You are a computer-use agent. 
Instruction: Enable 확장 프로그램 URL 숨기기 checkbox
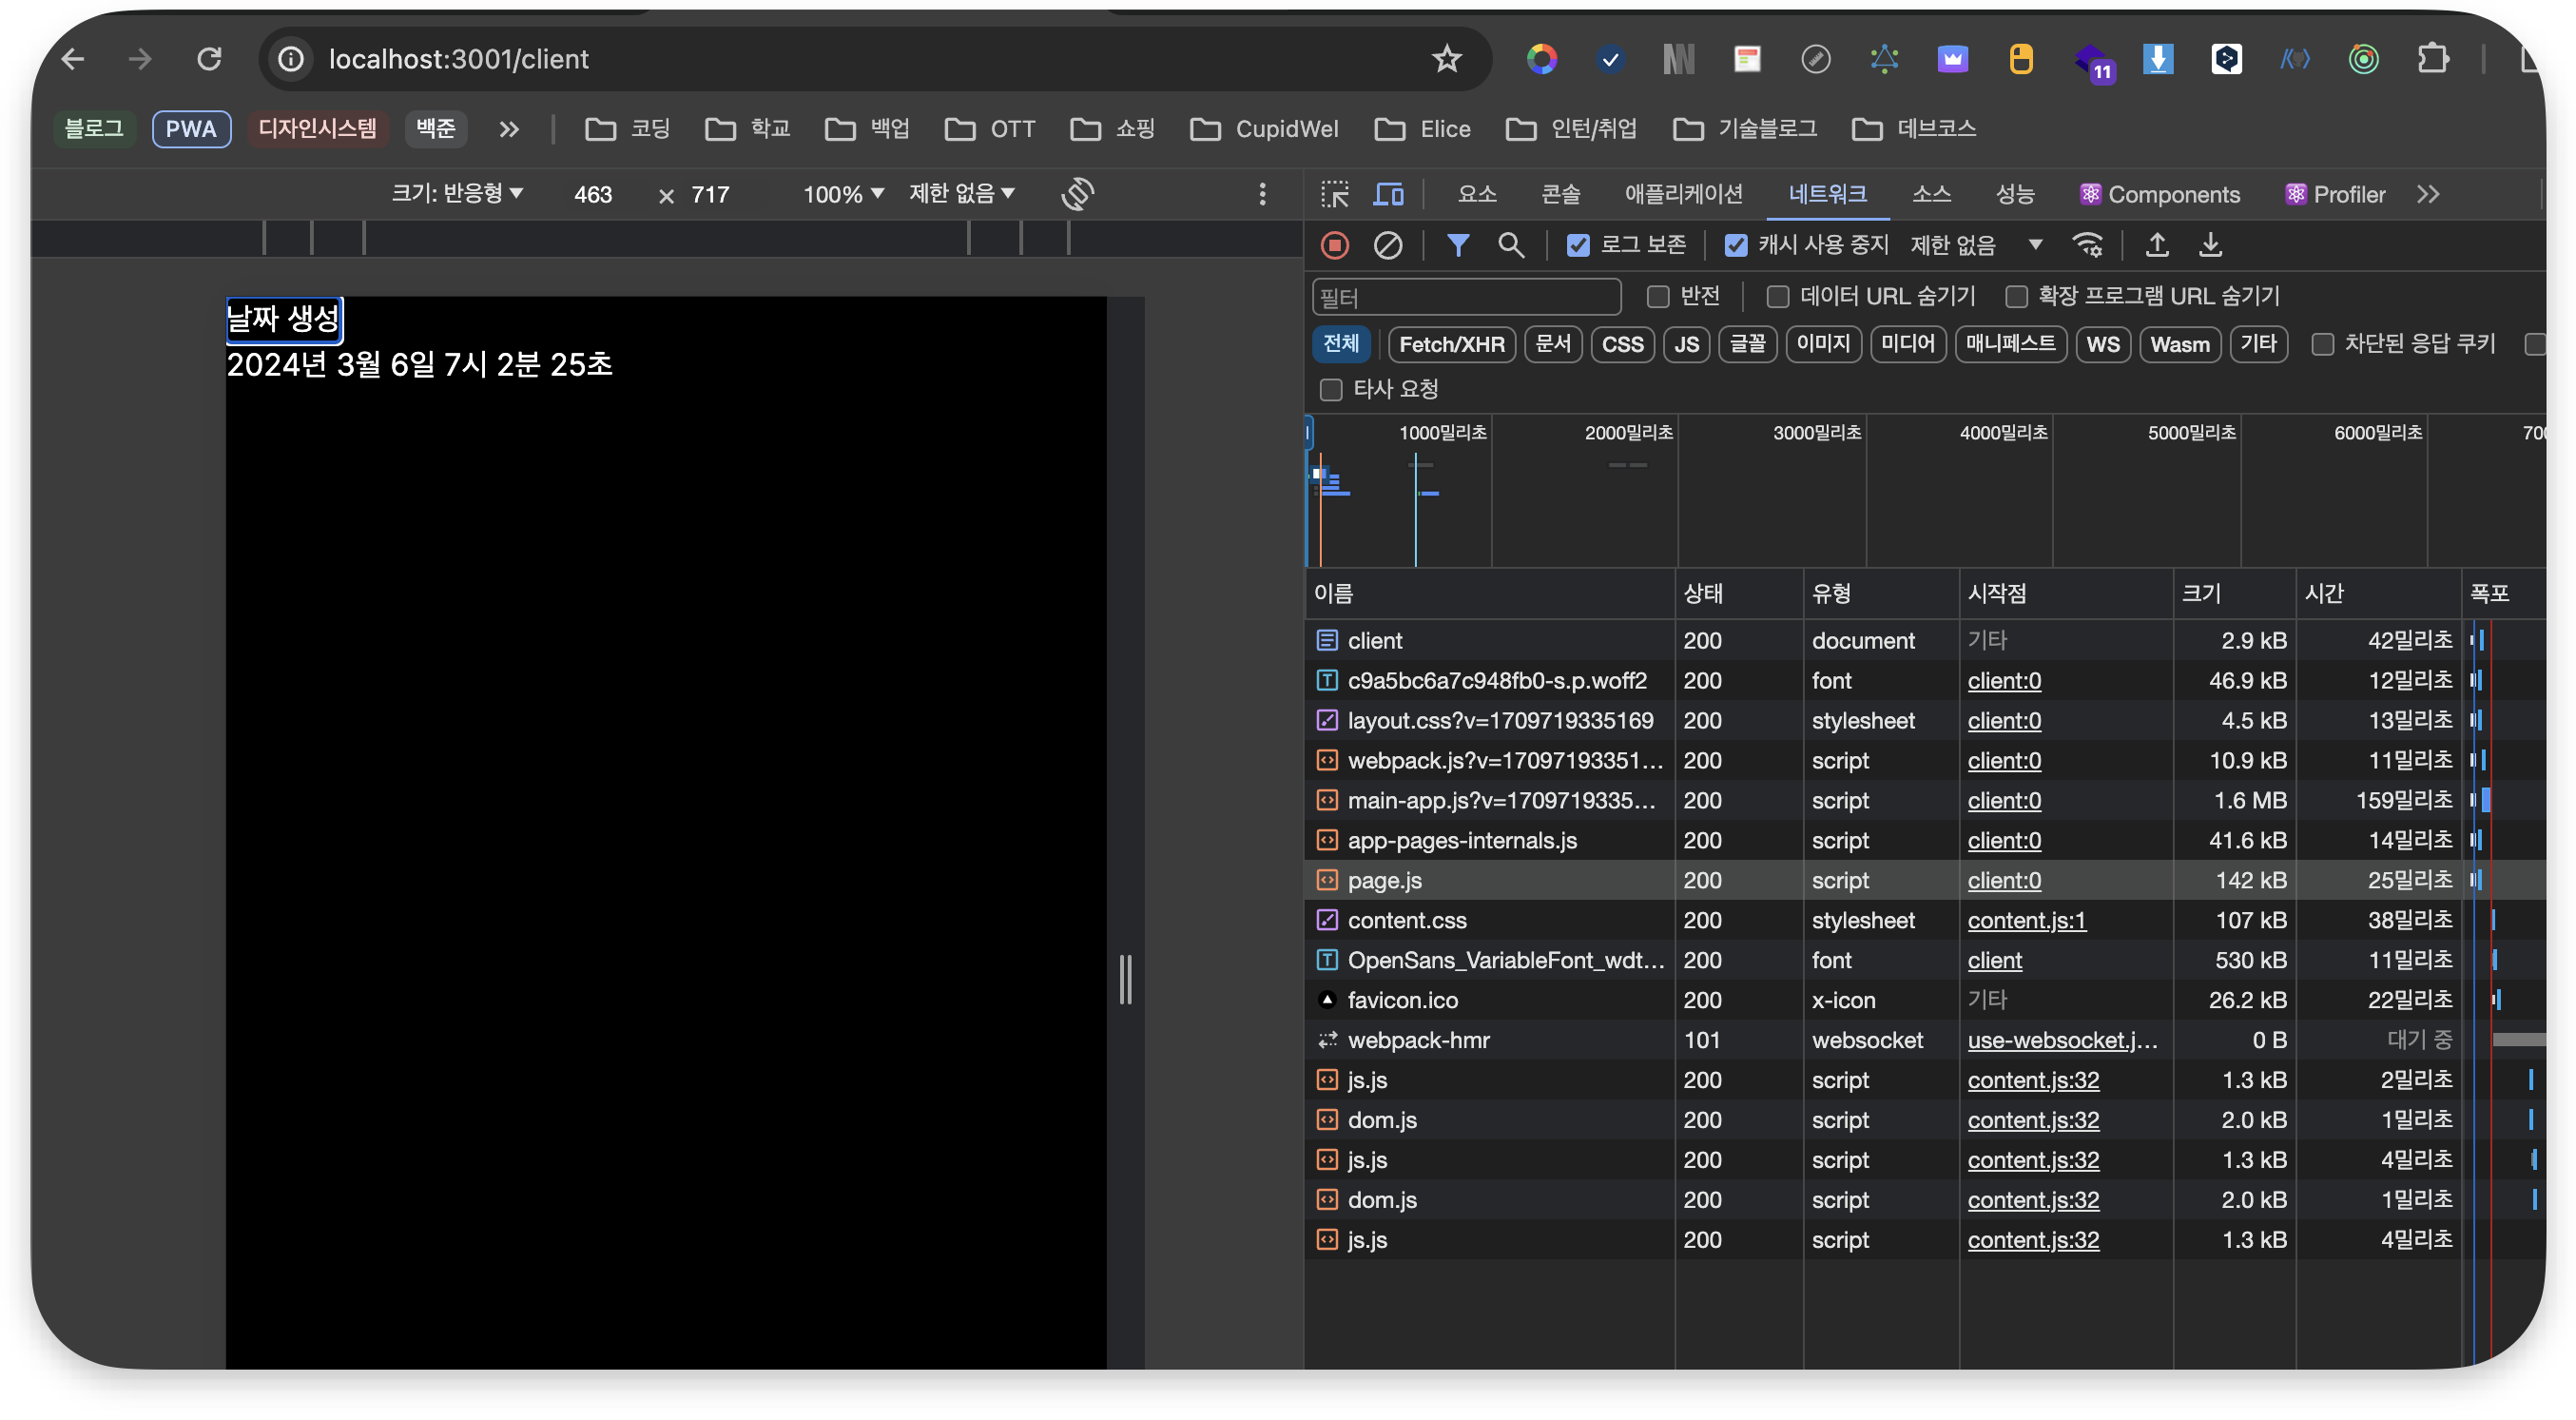[x=2016, y=297]
